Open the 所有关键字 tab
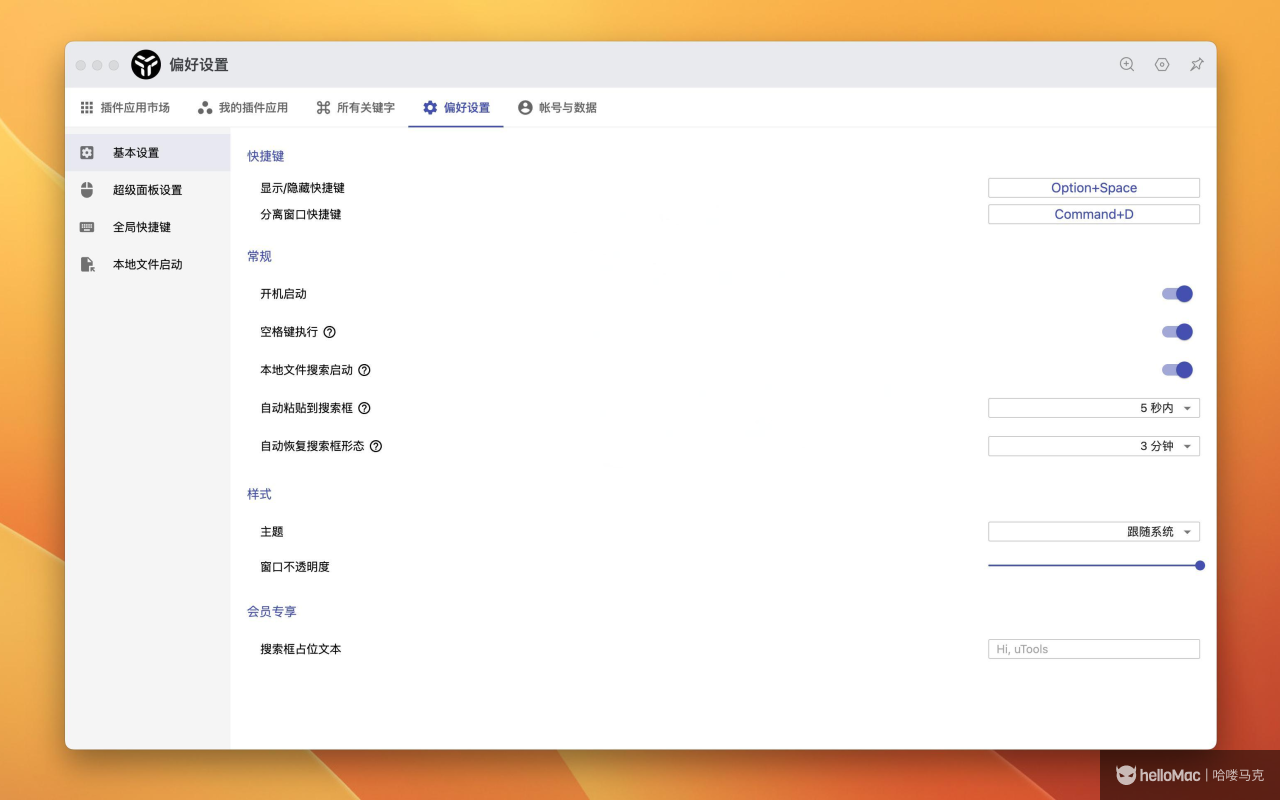The image size is (1280, 800). click(355, 108)
